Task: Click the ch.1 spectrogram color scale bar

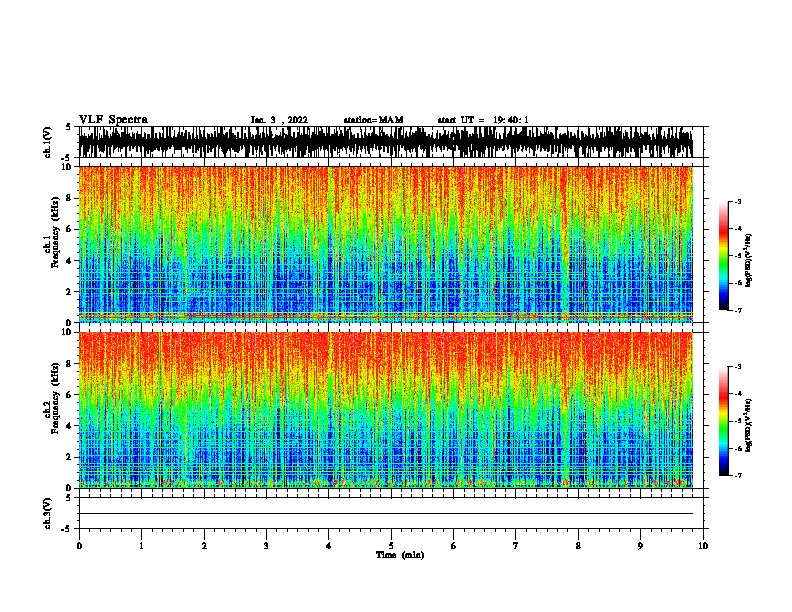Action: [723, 256]
